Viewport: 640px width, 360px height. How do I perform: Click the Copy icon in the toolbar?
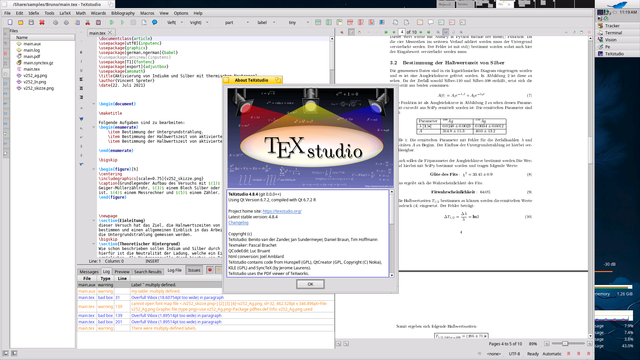[x=77, y=22]
